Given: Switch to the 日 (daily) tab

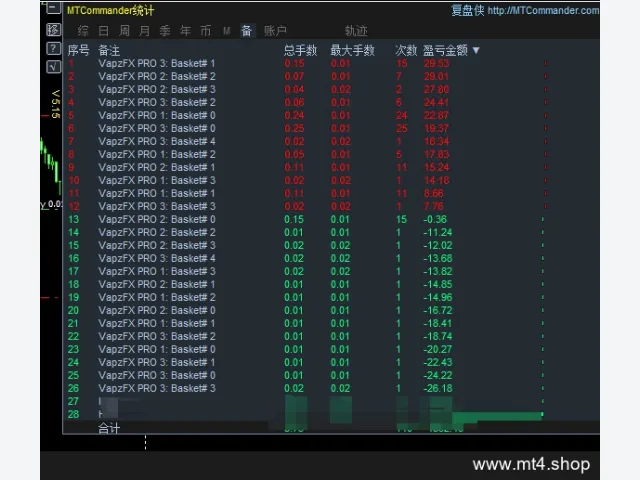Looking at the screenshot, I should coord(103,31).
